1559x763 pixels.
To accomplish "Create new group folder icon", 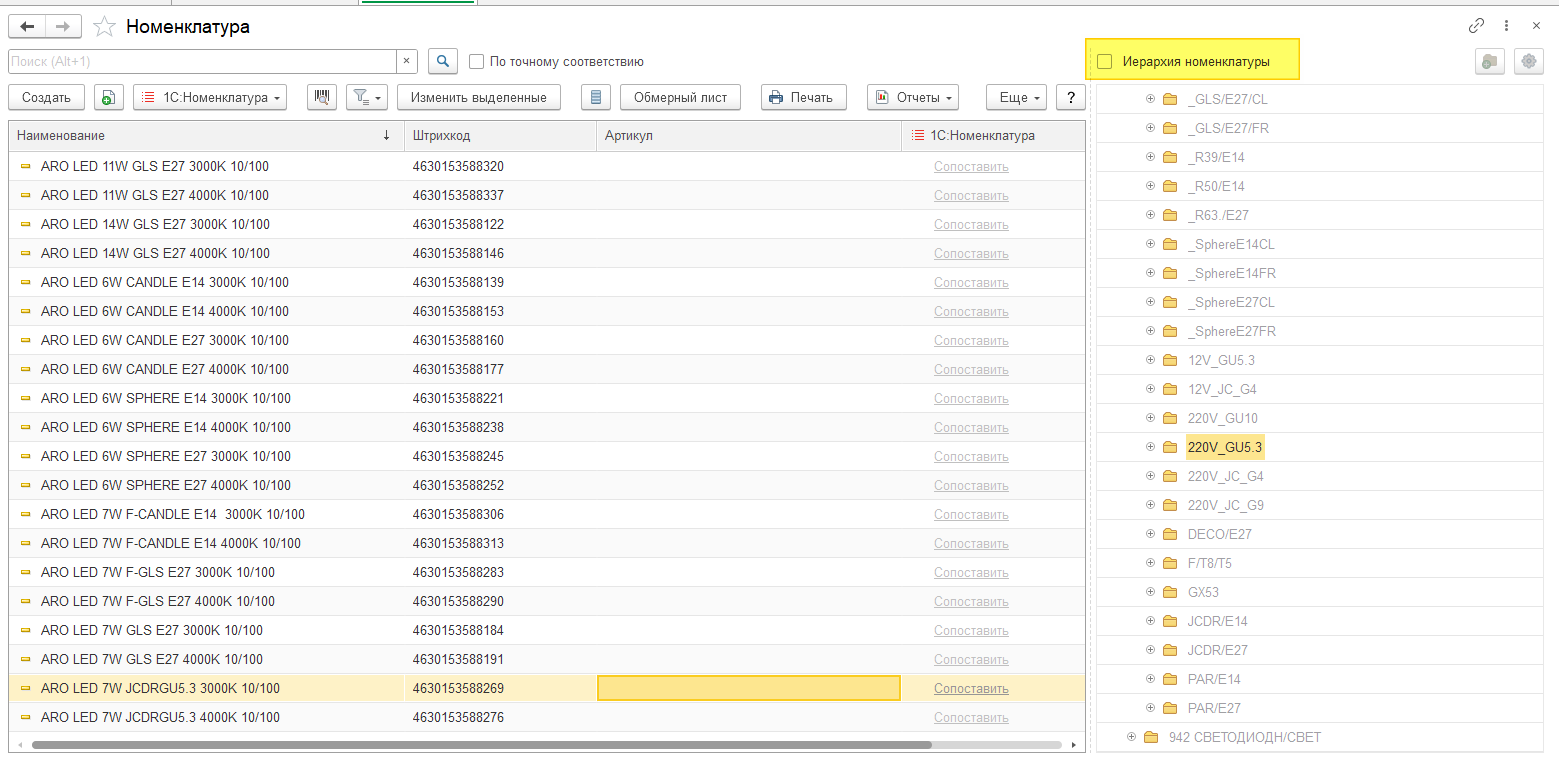I will tap(1490, 61).
